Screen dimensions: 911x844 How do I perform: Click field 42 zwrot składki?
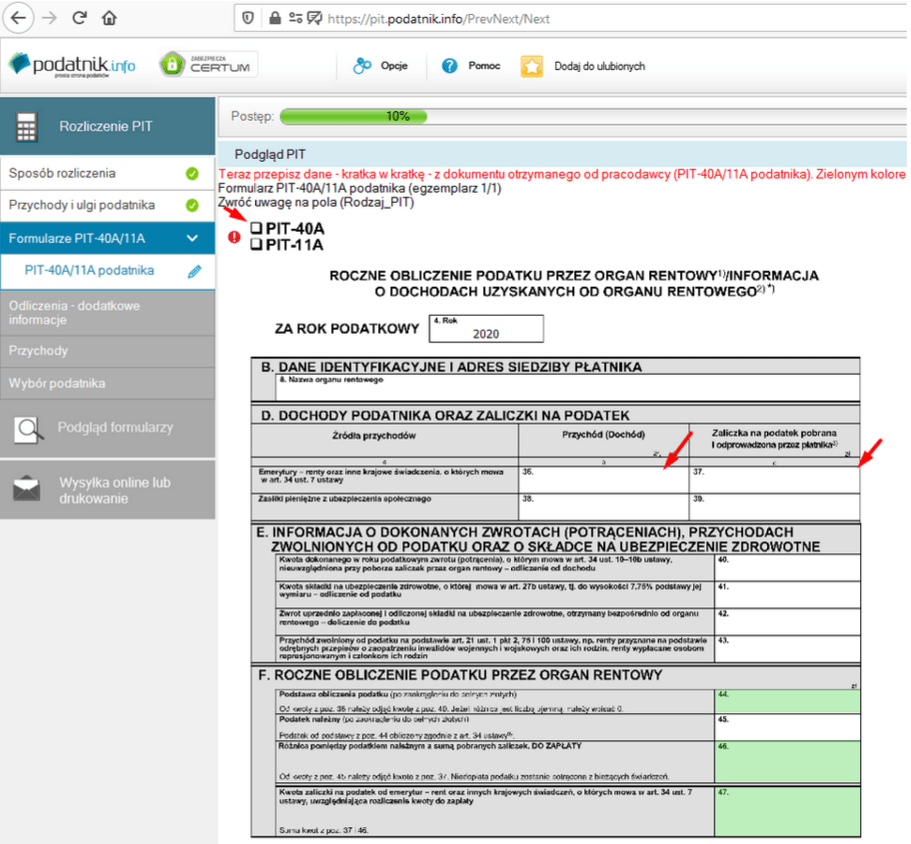[787, 622]
